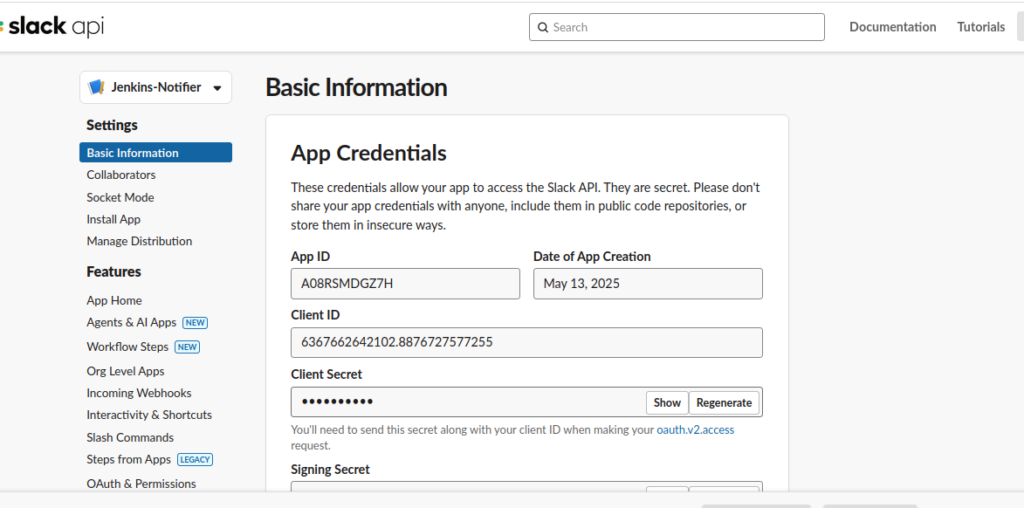This screenshot has height=508, width=1024.
Task: Open OAuth & Permissions page
Action: [x=141, y=484]
